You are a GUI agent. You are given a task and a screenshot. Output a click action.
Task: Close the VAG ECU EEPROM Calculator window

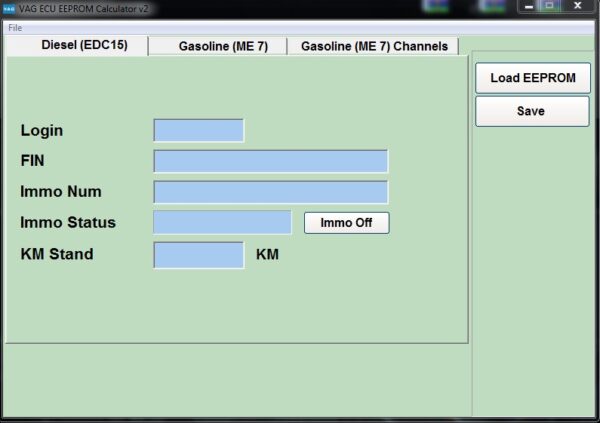[578, 7]
